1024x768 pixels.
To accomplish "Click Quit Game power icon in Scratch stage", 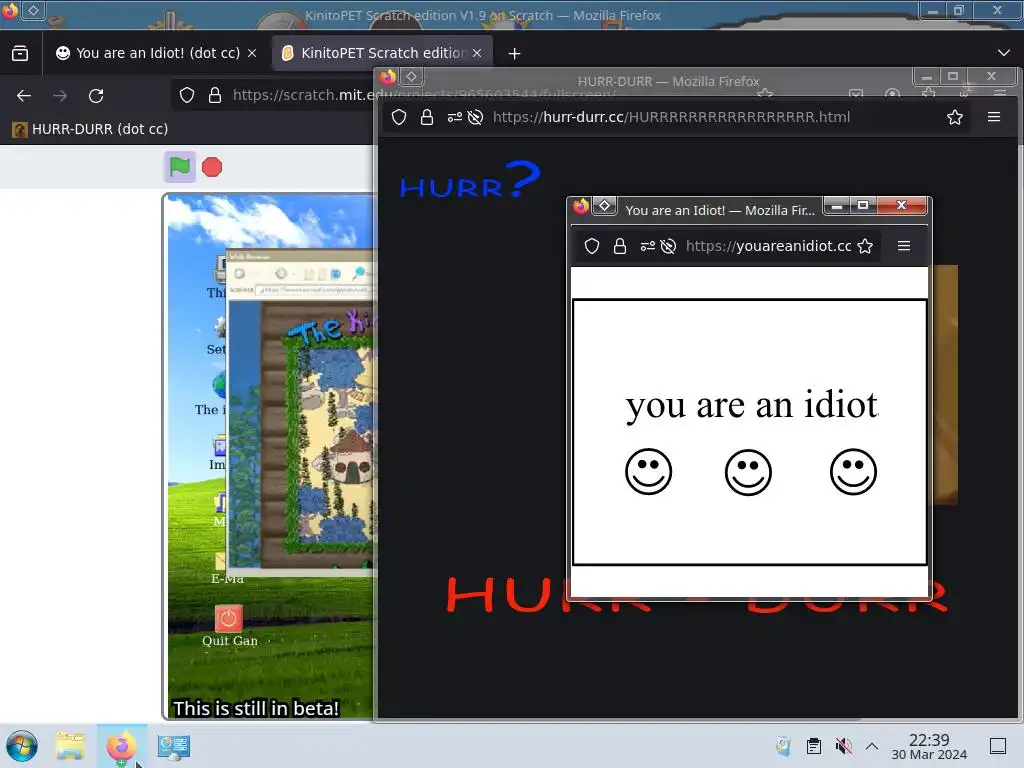I will pyautogui.click(x=229, y=618).
